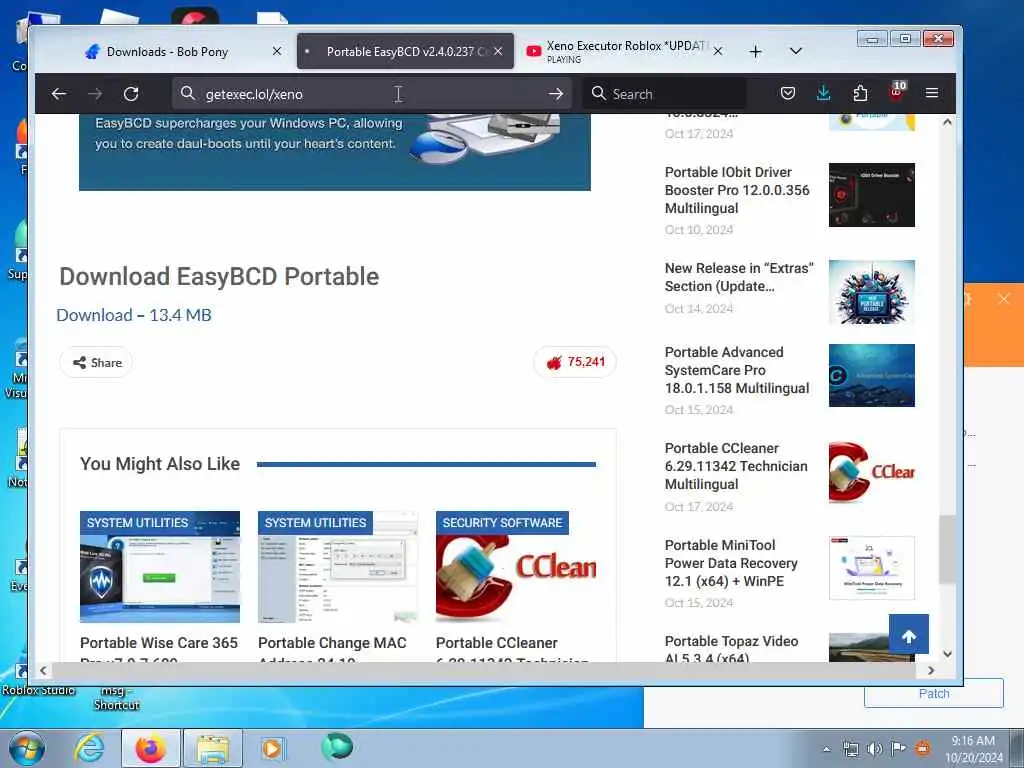Click the 75,241 likes counter

(575, 362)
